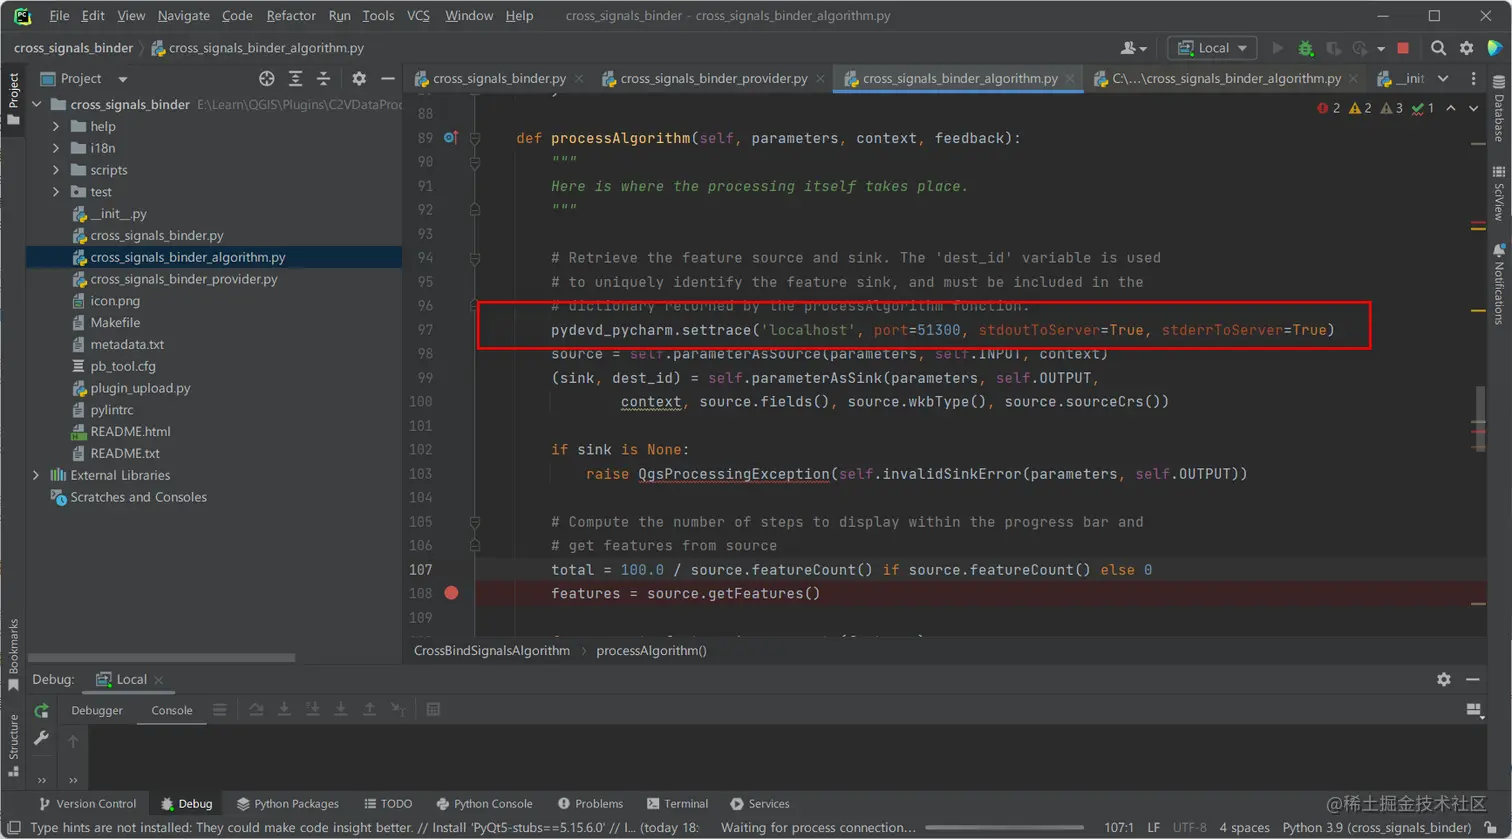This screenshot has width=1512, height=839.
Task: Click Collapse All in Project panel
Action: tap(323, 79)
